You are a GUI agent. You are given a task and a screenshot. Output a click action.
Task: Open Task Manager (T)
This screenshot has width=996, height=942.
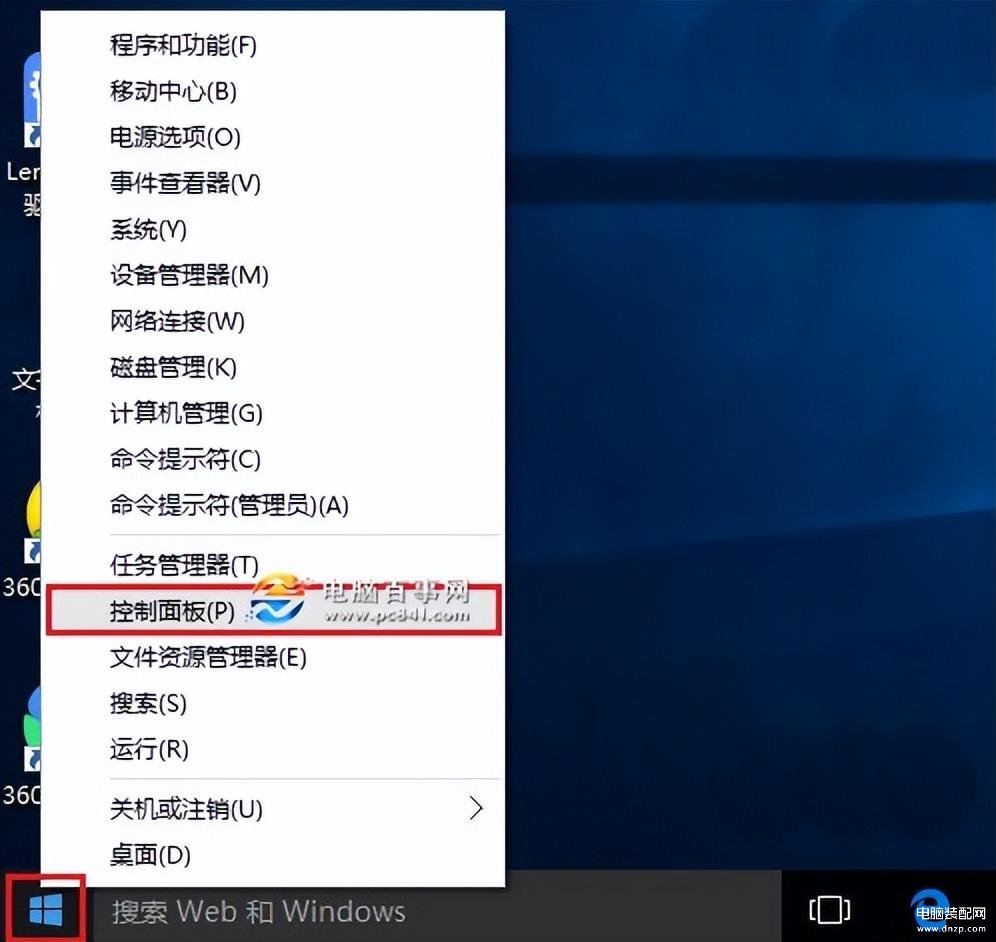coord(273,564)
